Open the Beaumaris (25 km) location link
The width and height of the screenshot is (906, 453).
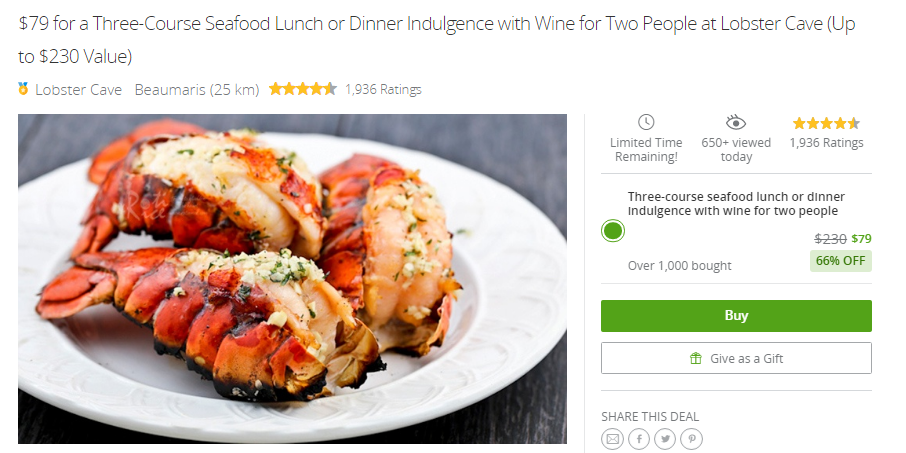(x=197, y=90)
